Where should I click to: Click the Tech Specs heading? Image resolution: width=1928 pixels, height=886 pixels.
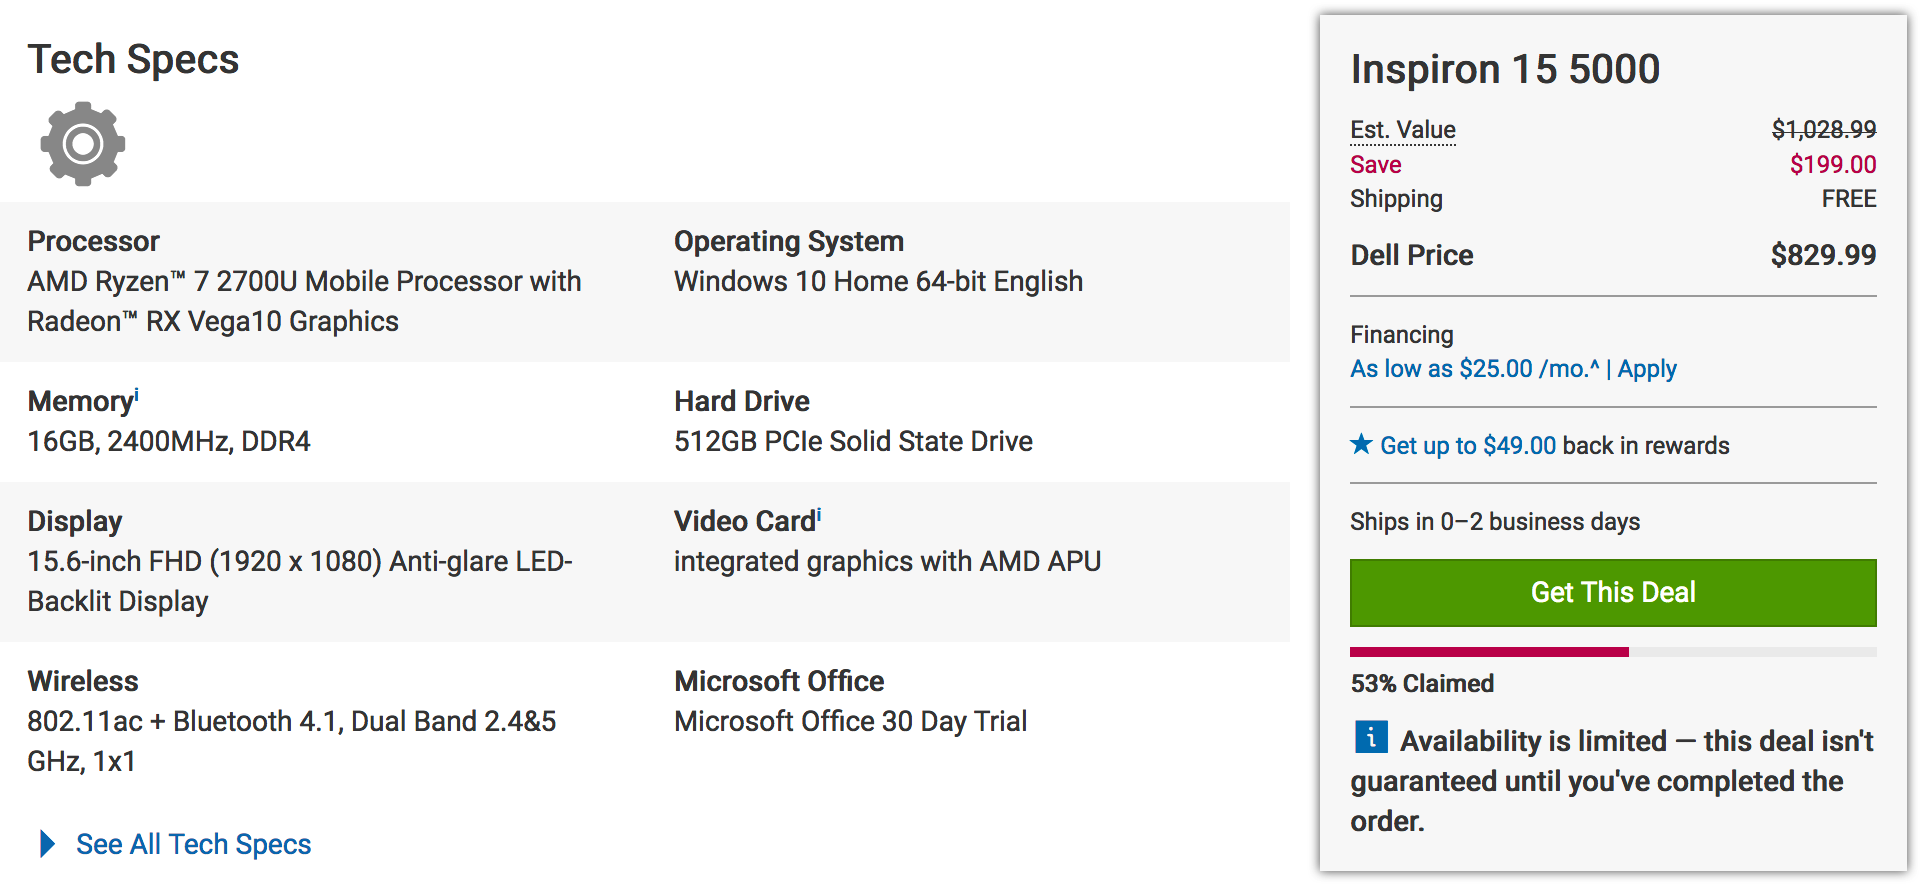[133, 59]
